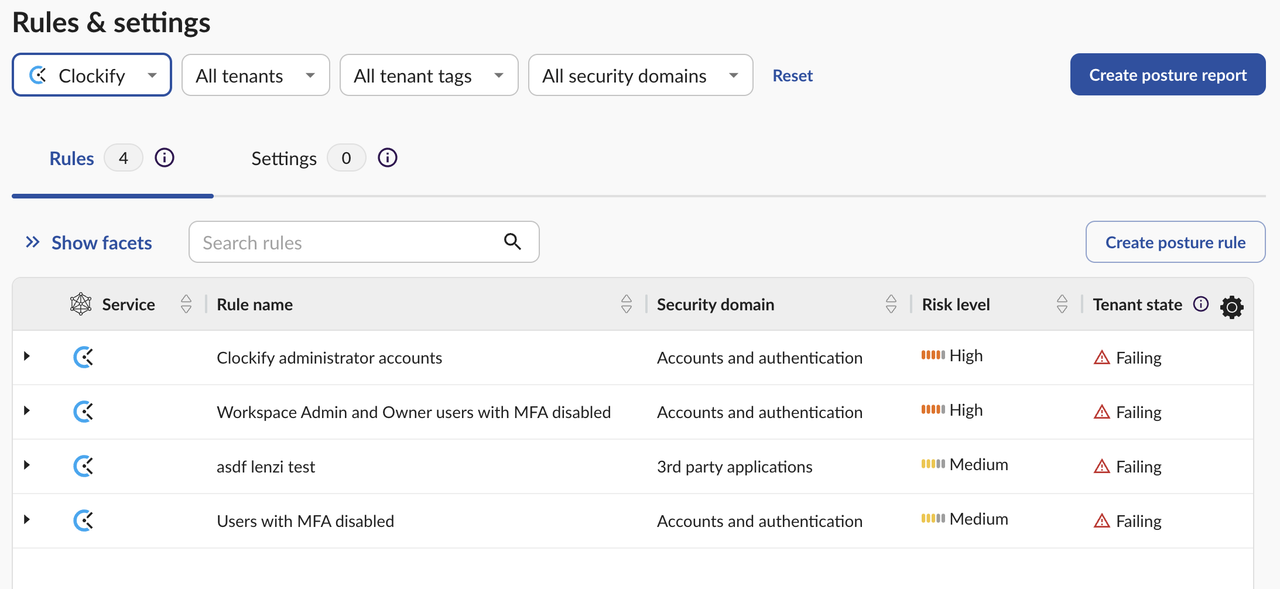Click the info icon beside Settings tab
This screenshot has height=589, width=1280.
pos(388,157)
